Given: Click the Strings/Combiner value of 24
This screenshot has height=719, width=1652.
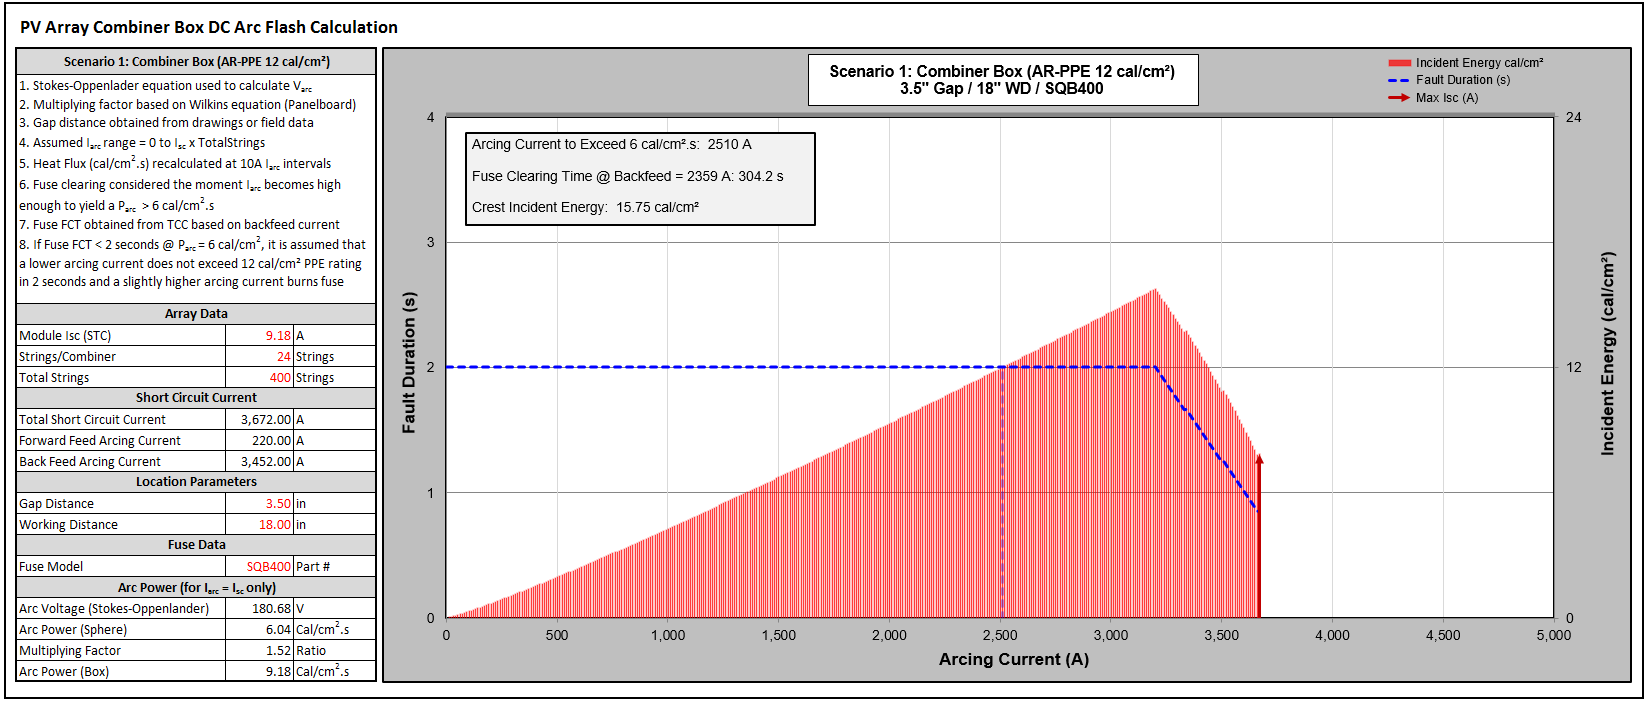Looking at the screenshot, I should [x=259, y=357].
